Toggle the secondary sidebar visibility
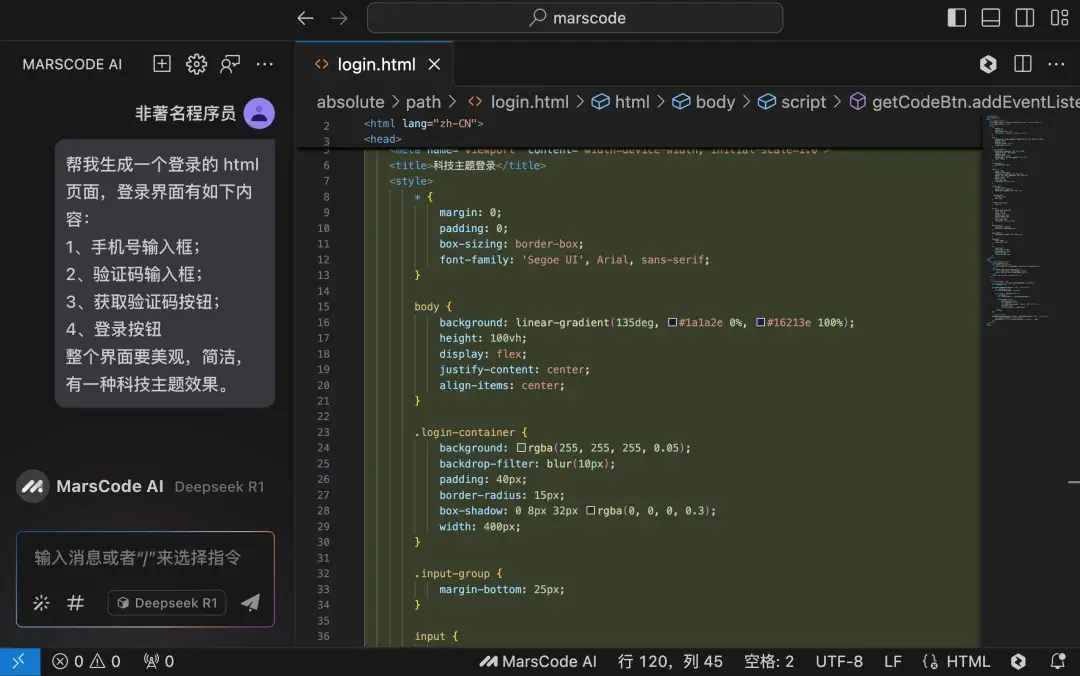The width and height of the screenshot is (1080, 676). tap(1024, 17)
